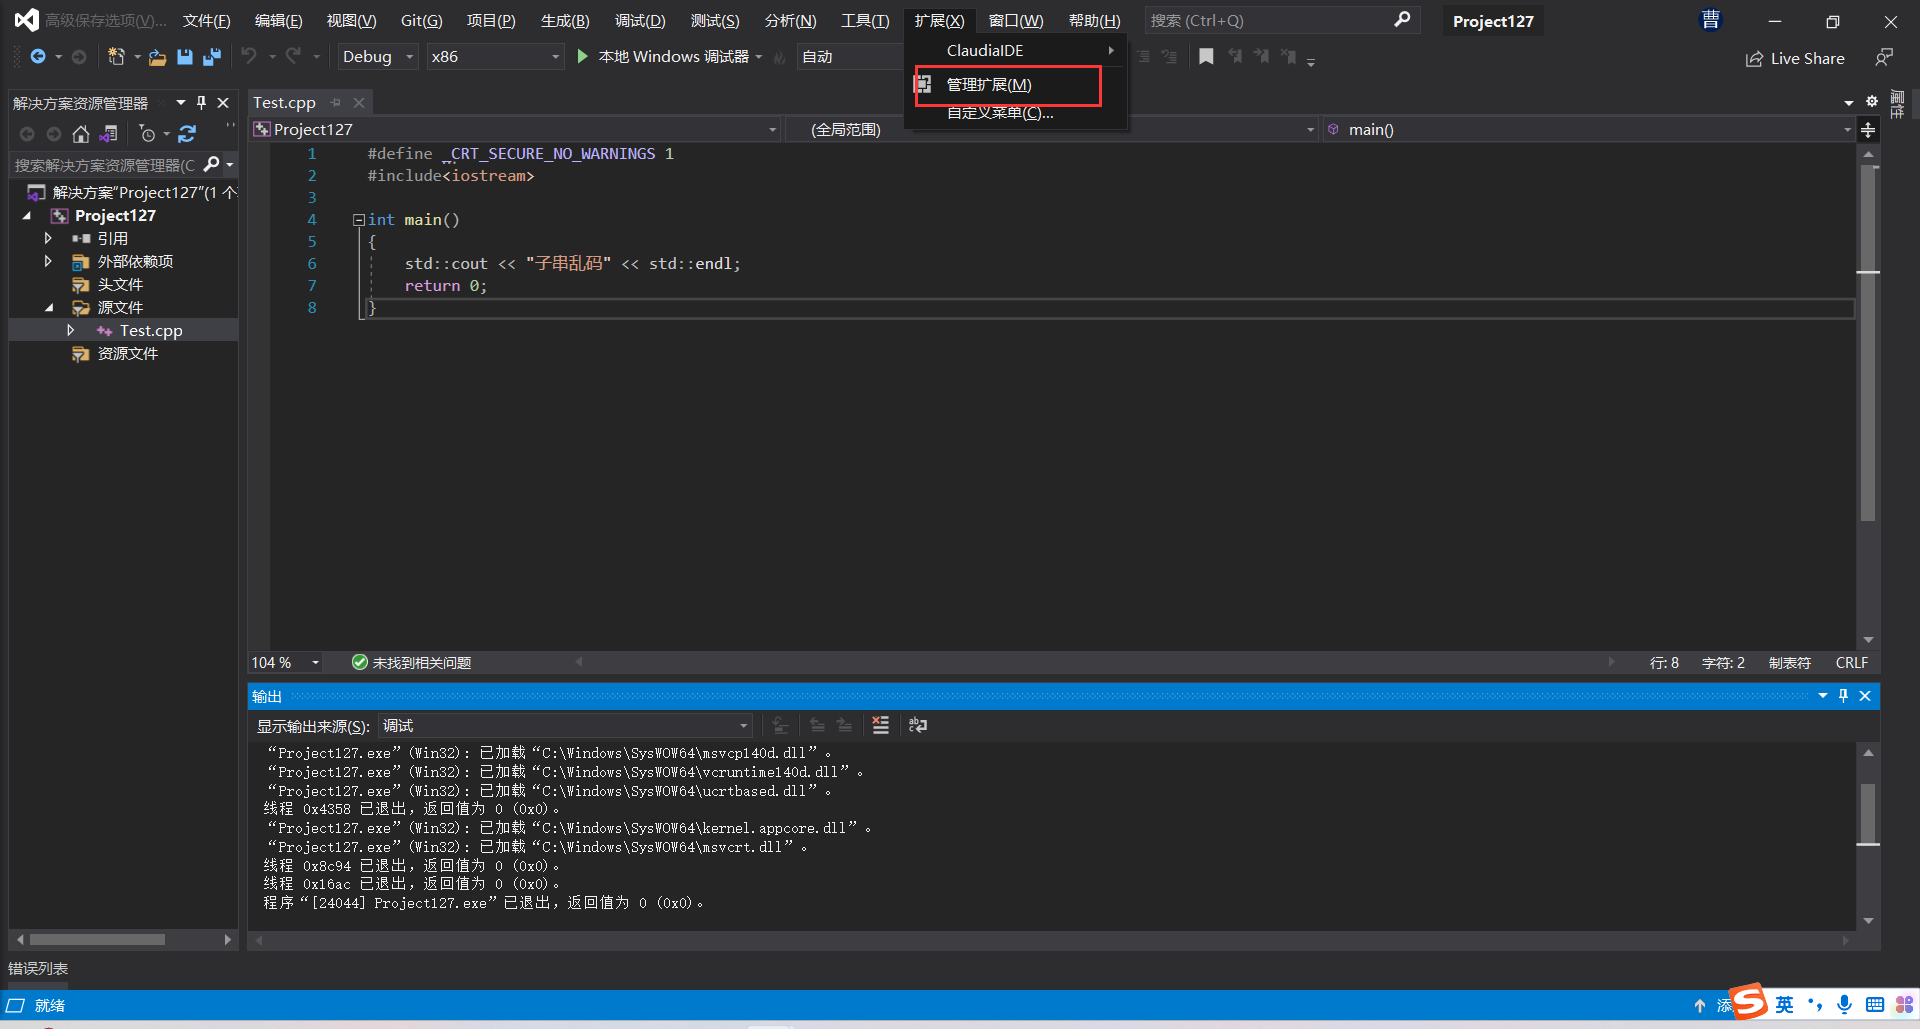The width and height of the screenshot is (1920, 1029).
Task: Open the Debug configuration dropdown
Action: click(376, 57)
